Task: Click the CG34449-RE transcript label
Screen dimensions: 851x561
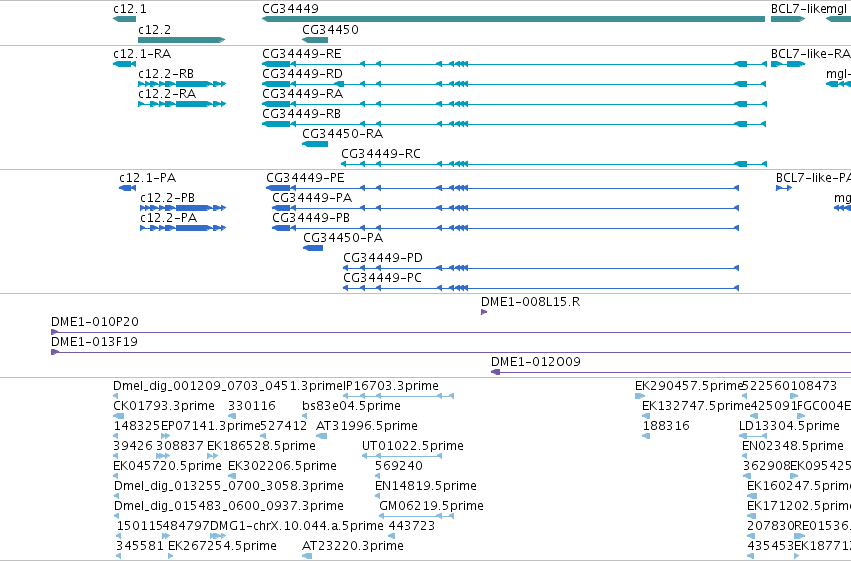Action: 302,54
